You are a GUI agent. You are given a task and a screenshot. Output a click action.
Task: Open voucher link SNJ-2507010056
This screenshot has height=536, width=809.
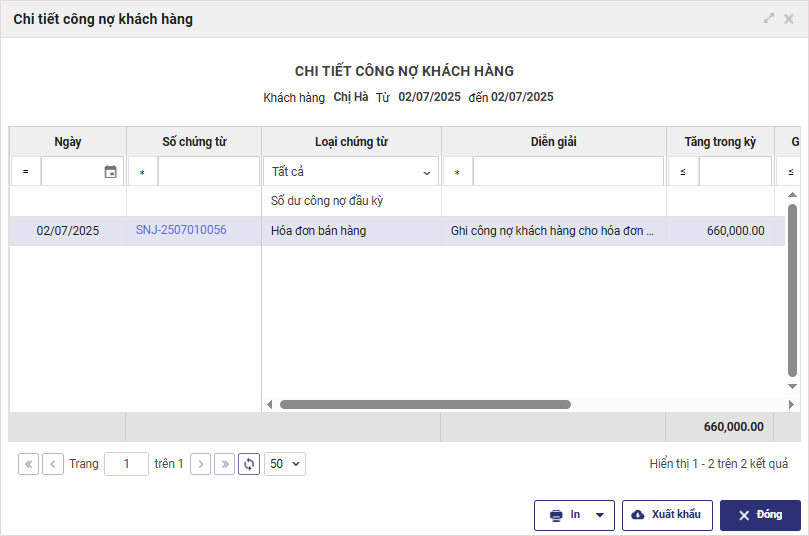[x=181, y=230]
